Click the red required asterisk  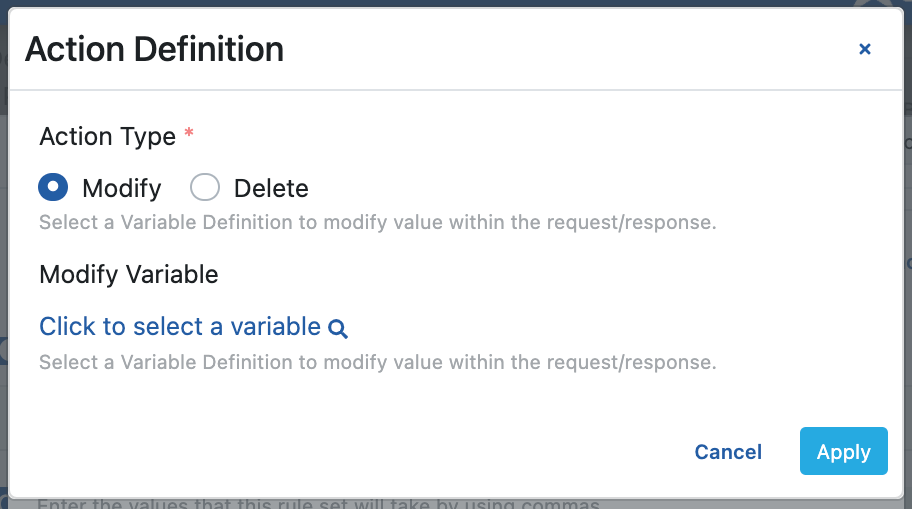(x=189, y=134)
